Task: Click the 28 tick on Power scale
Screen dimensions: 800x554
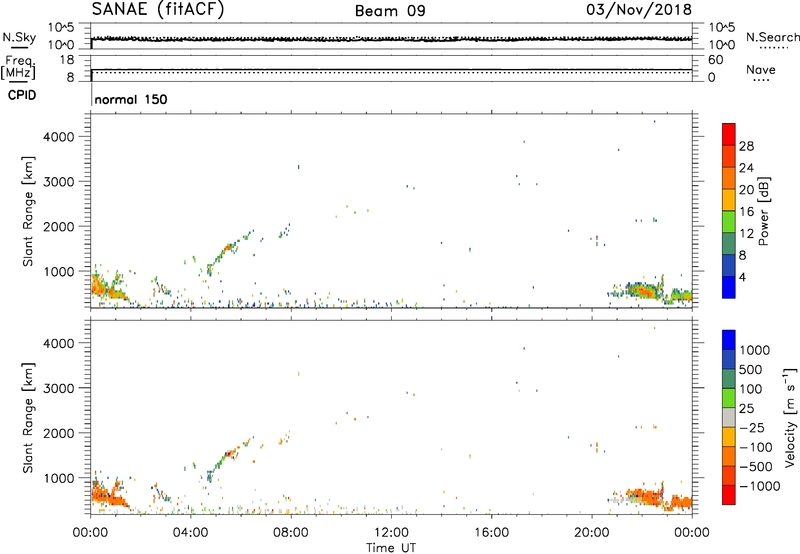Action: pos(746,146)
